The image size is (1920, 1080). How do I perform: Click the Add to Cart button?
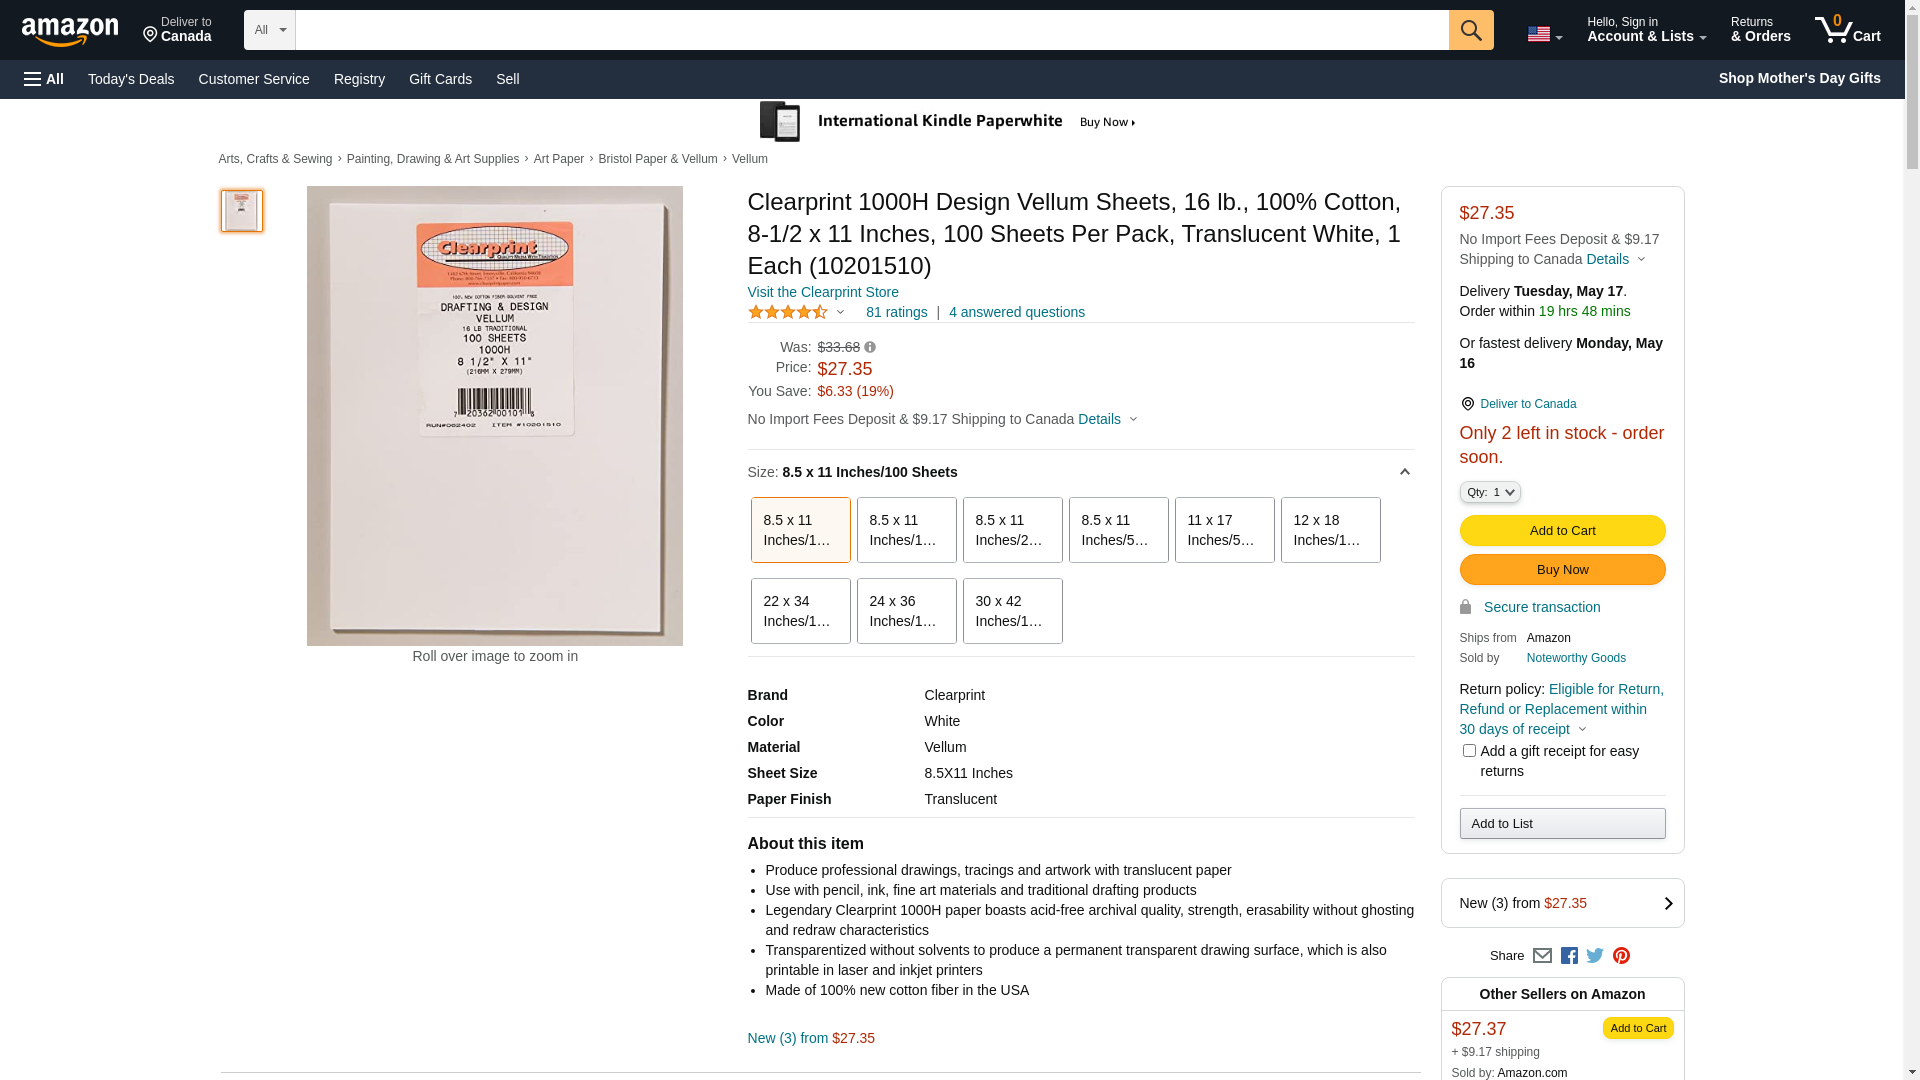click(1562, 531)
